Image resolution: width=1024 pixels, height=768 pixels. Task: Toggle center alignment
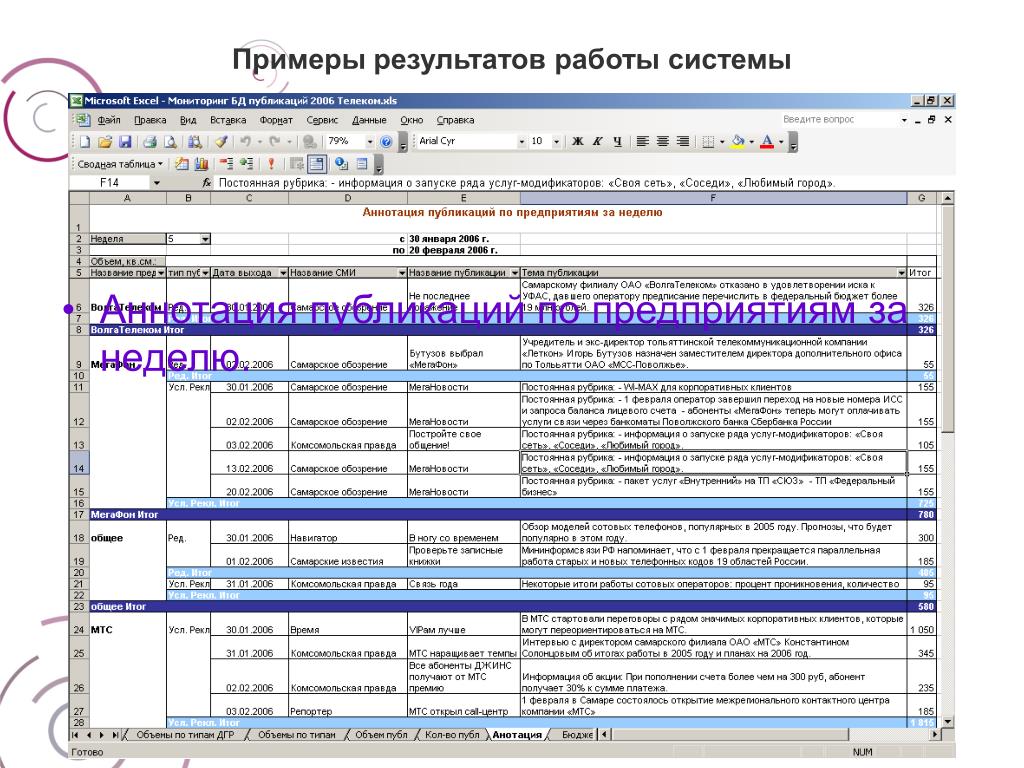tap(663, 141)
